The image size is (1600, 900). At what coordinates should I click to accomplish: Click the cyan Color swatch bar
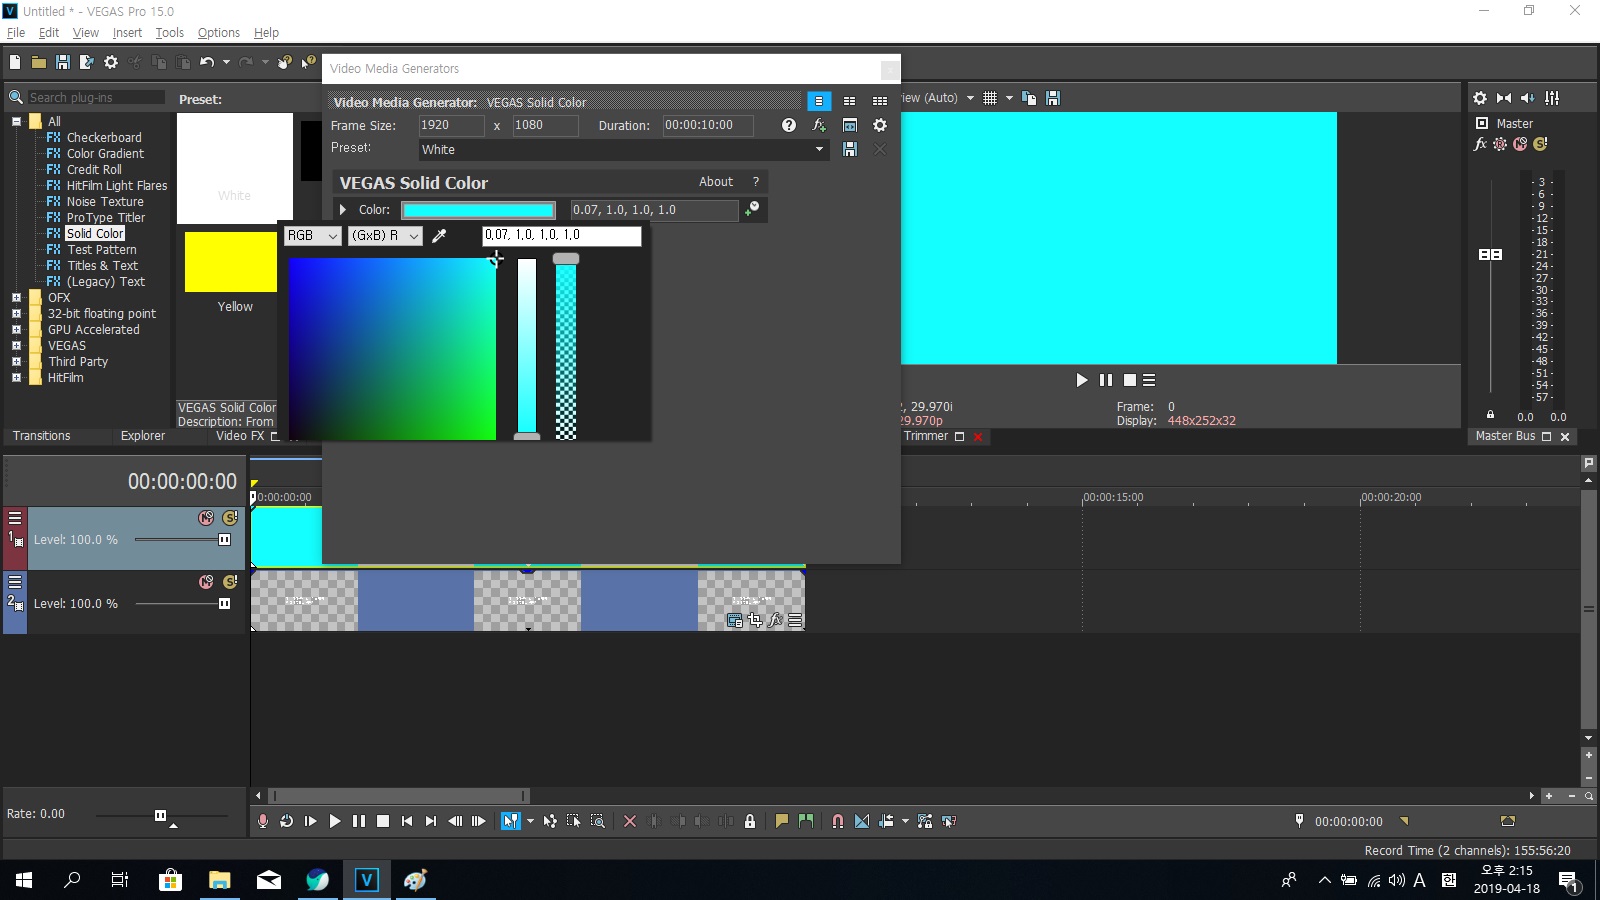tap(478, 210)
